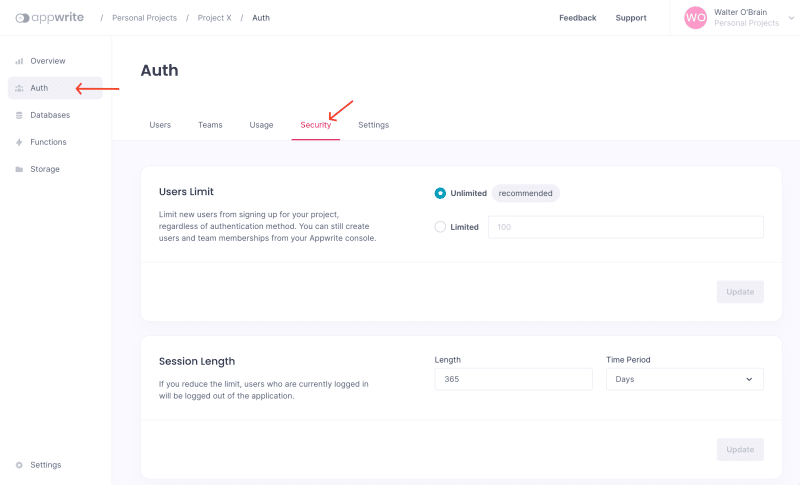Switch to the Teams tab
The image size is (800, 485).
(x=210, y=125)
